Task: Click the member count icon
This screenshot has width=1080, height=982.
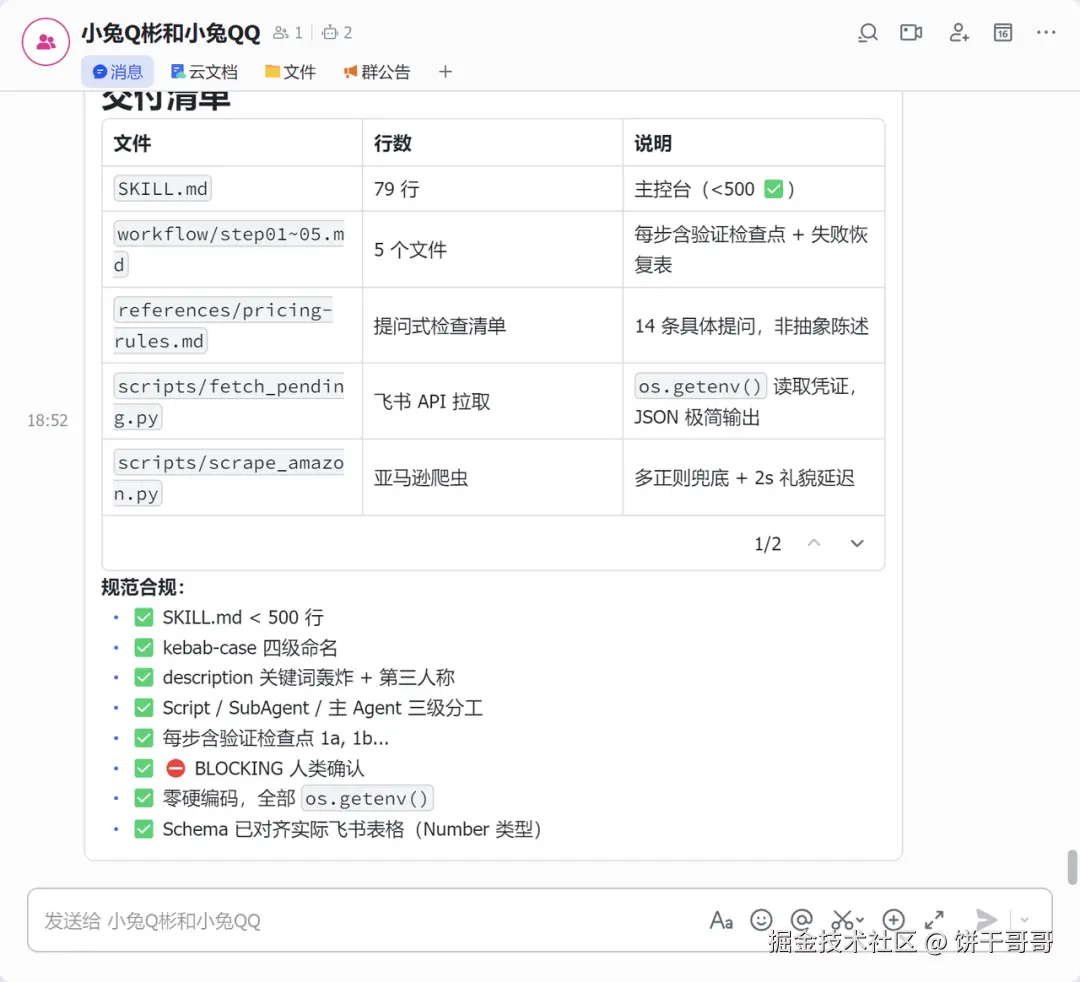Action: pos(281,32)
